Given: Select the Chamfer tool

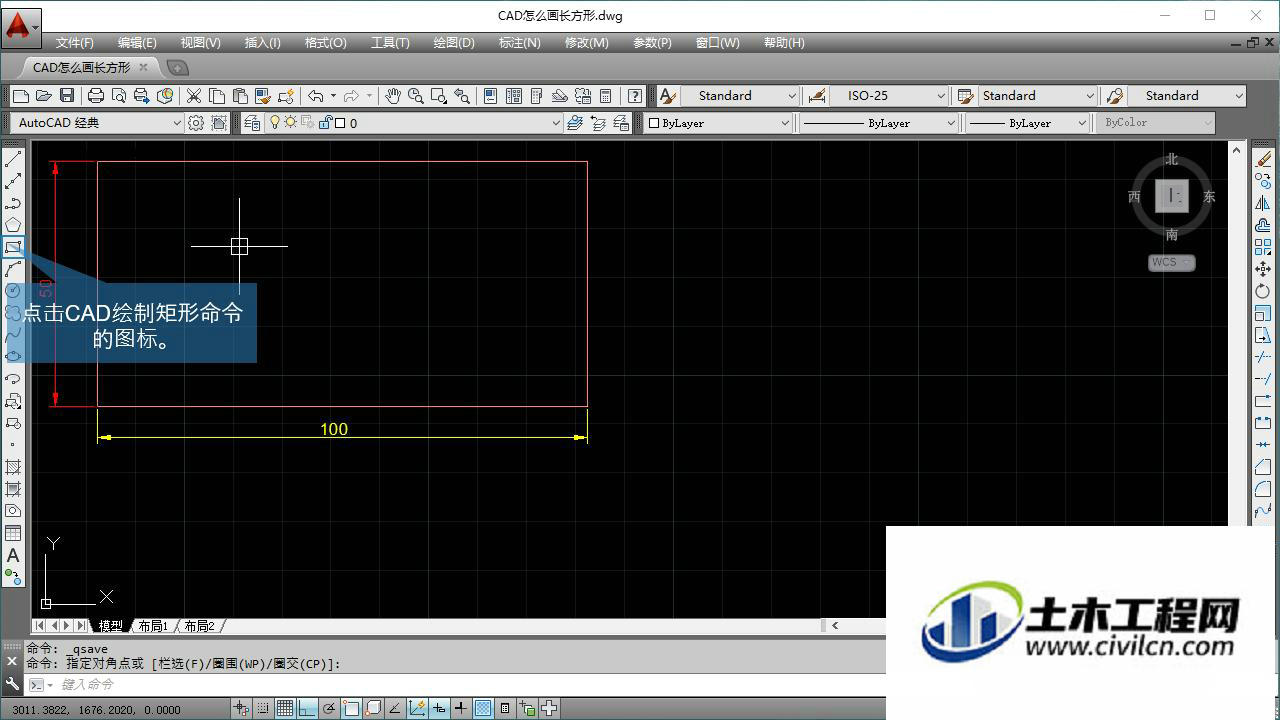Looking at the screenshot, I should [x=1263, y=467].
